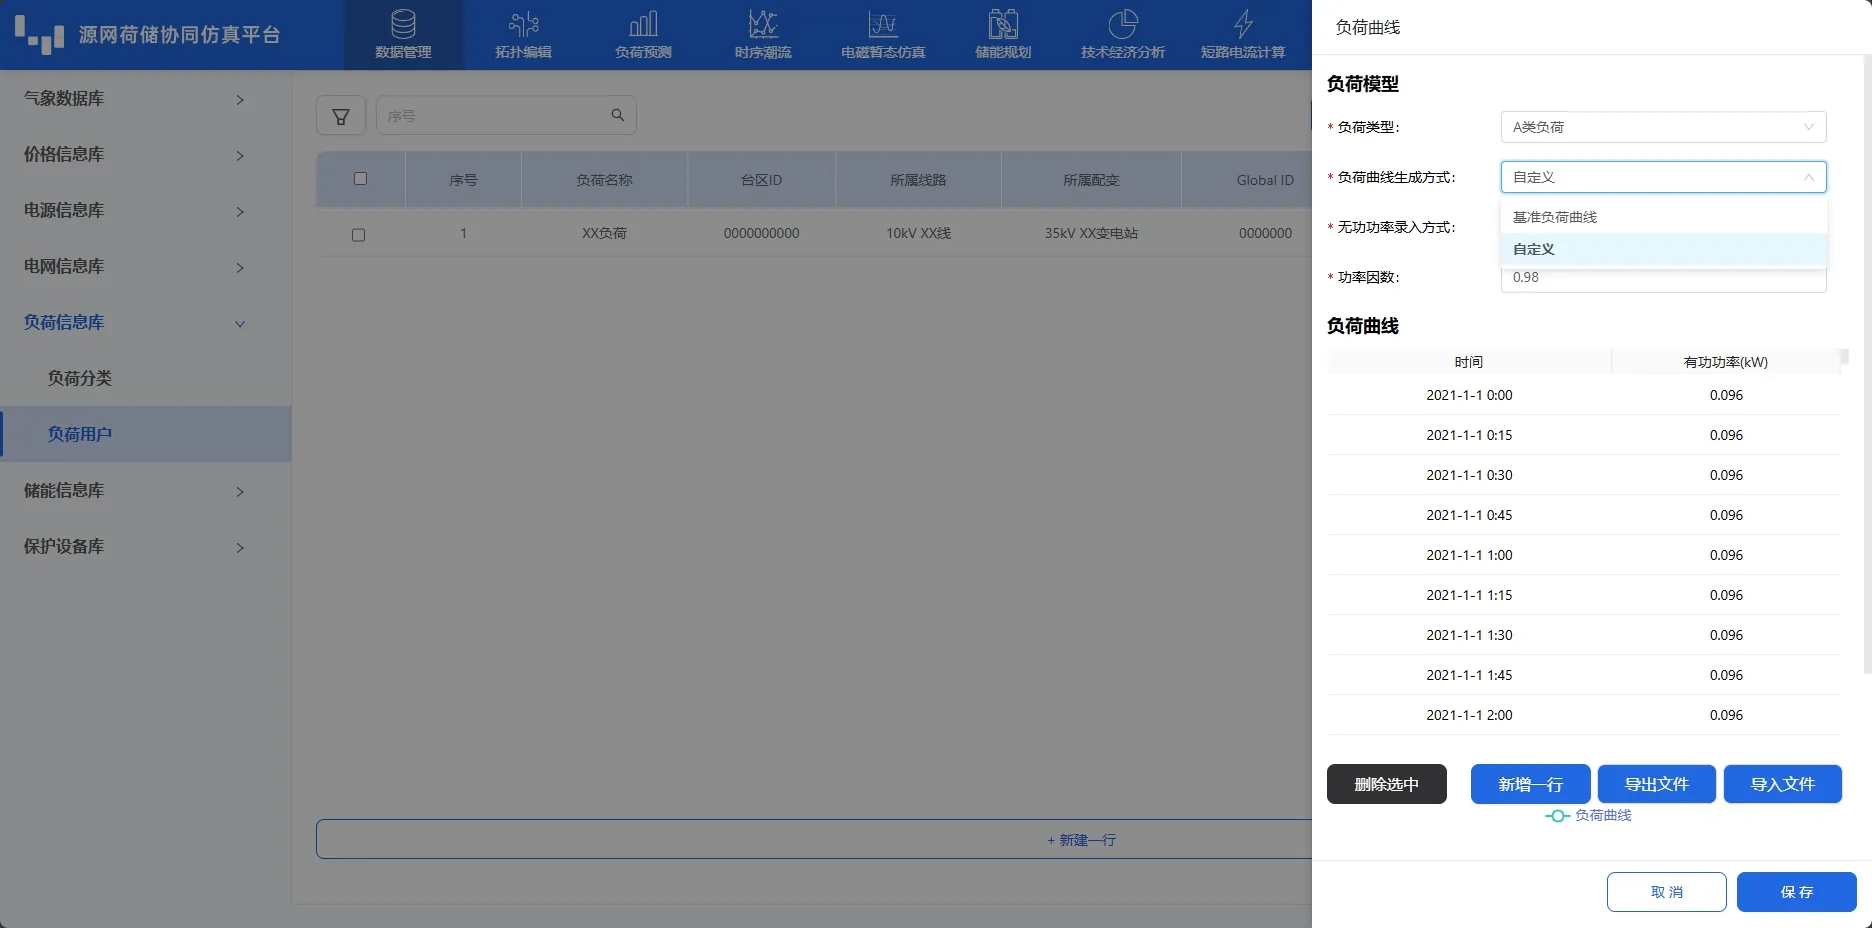Focus the 序号 search input
The width and height of the screenshot is (1872, 928).
(495, 116)
